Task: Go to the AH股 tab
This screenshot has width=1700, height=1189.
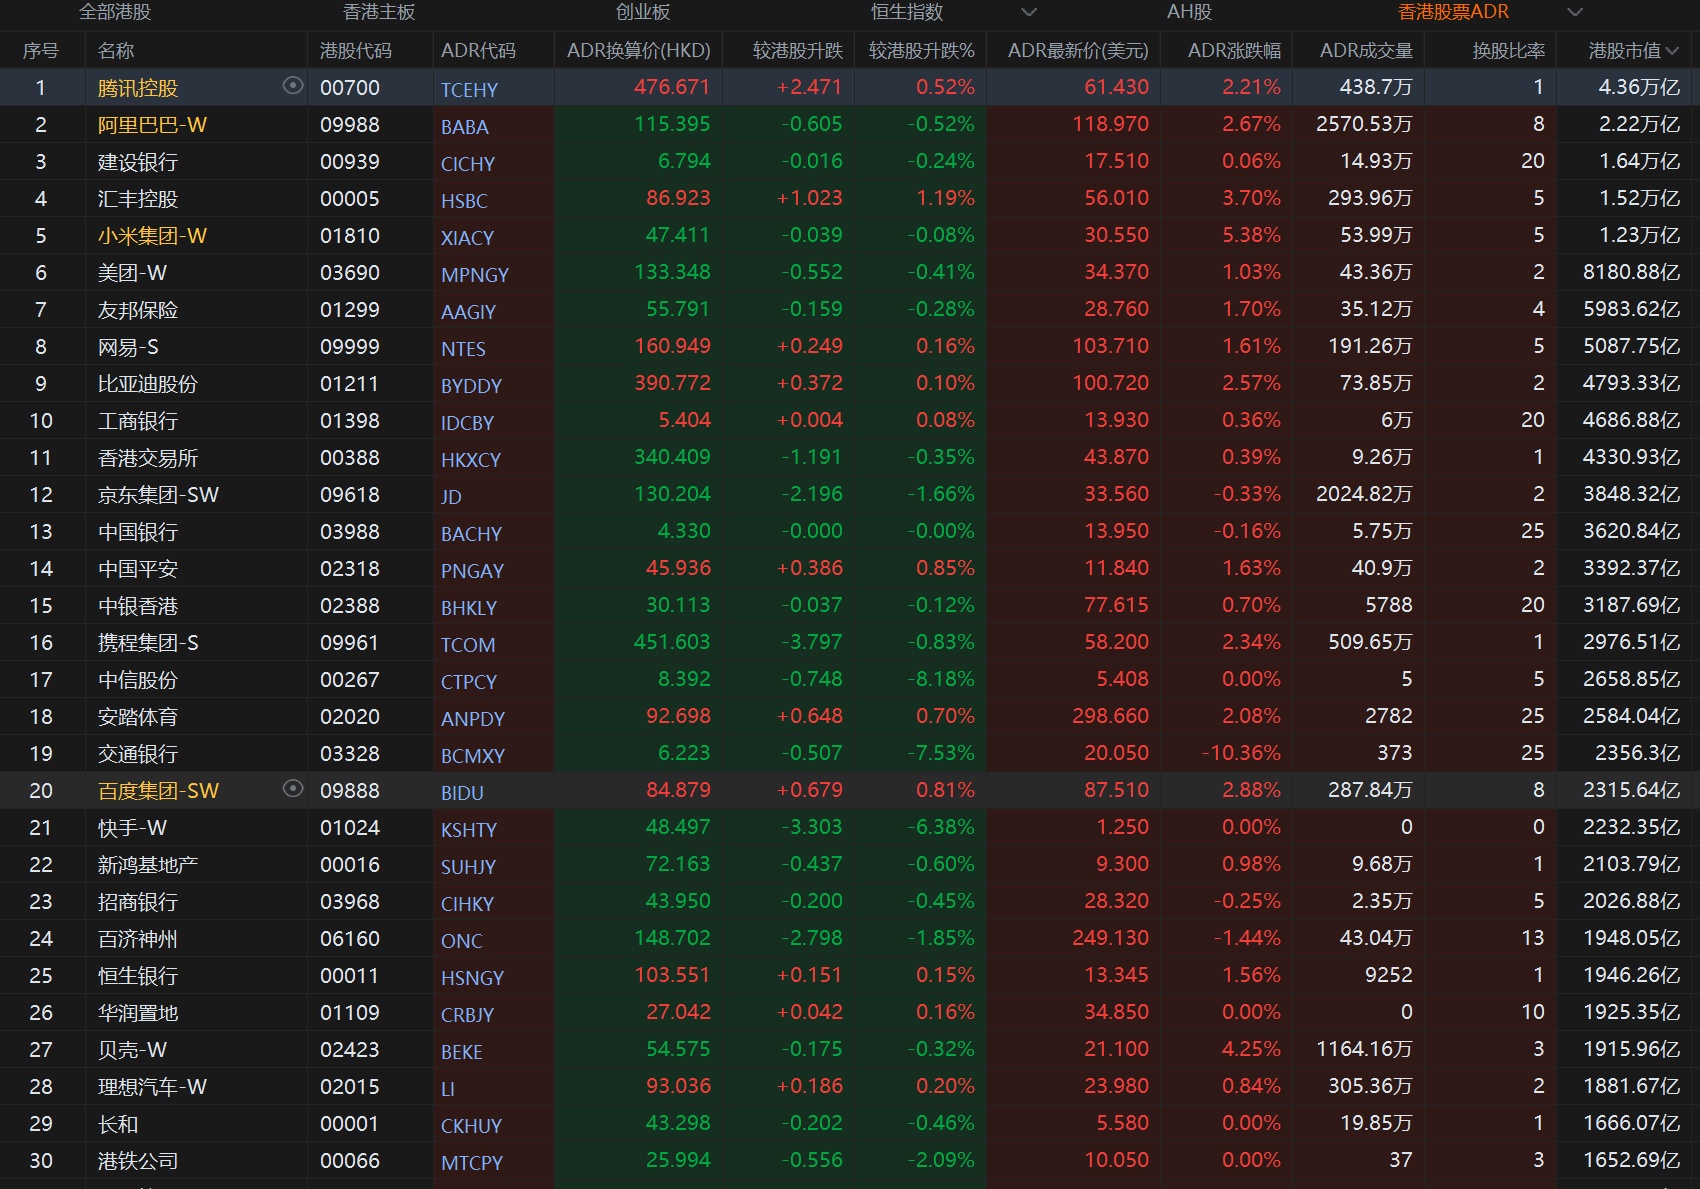Action: [1189, 12]
